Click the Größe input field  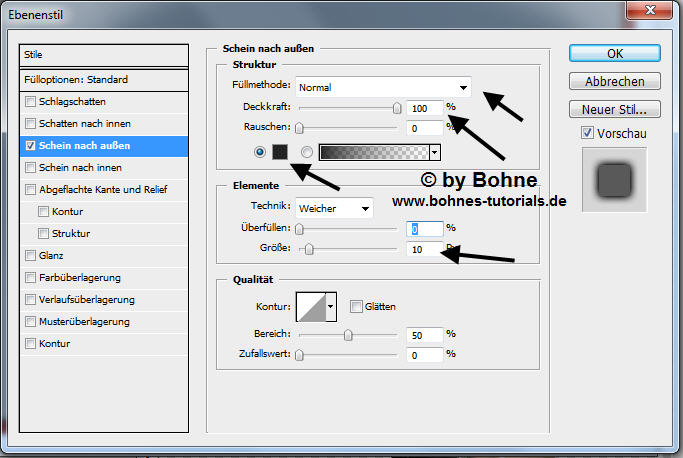point(425,248)
